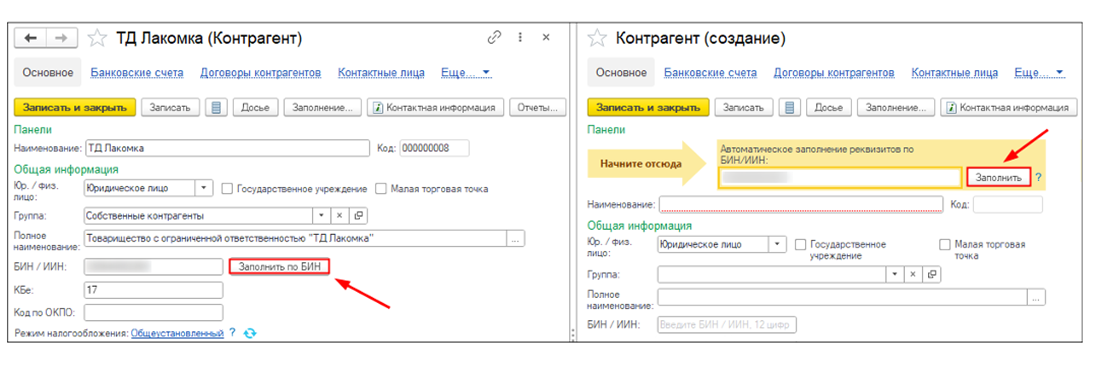Open Договоры контрагентов in creation window
The image size is (1104, 368).
pyautogui.click(x=834, y=72)
